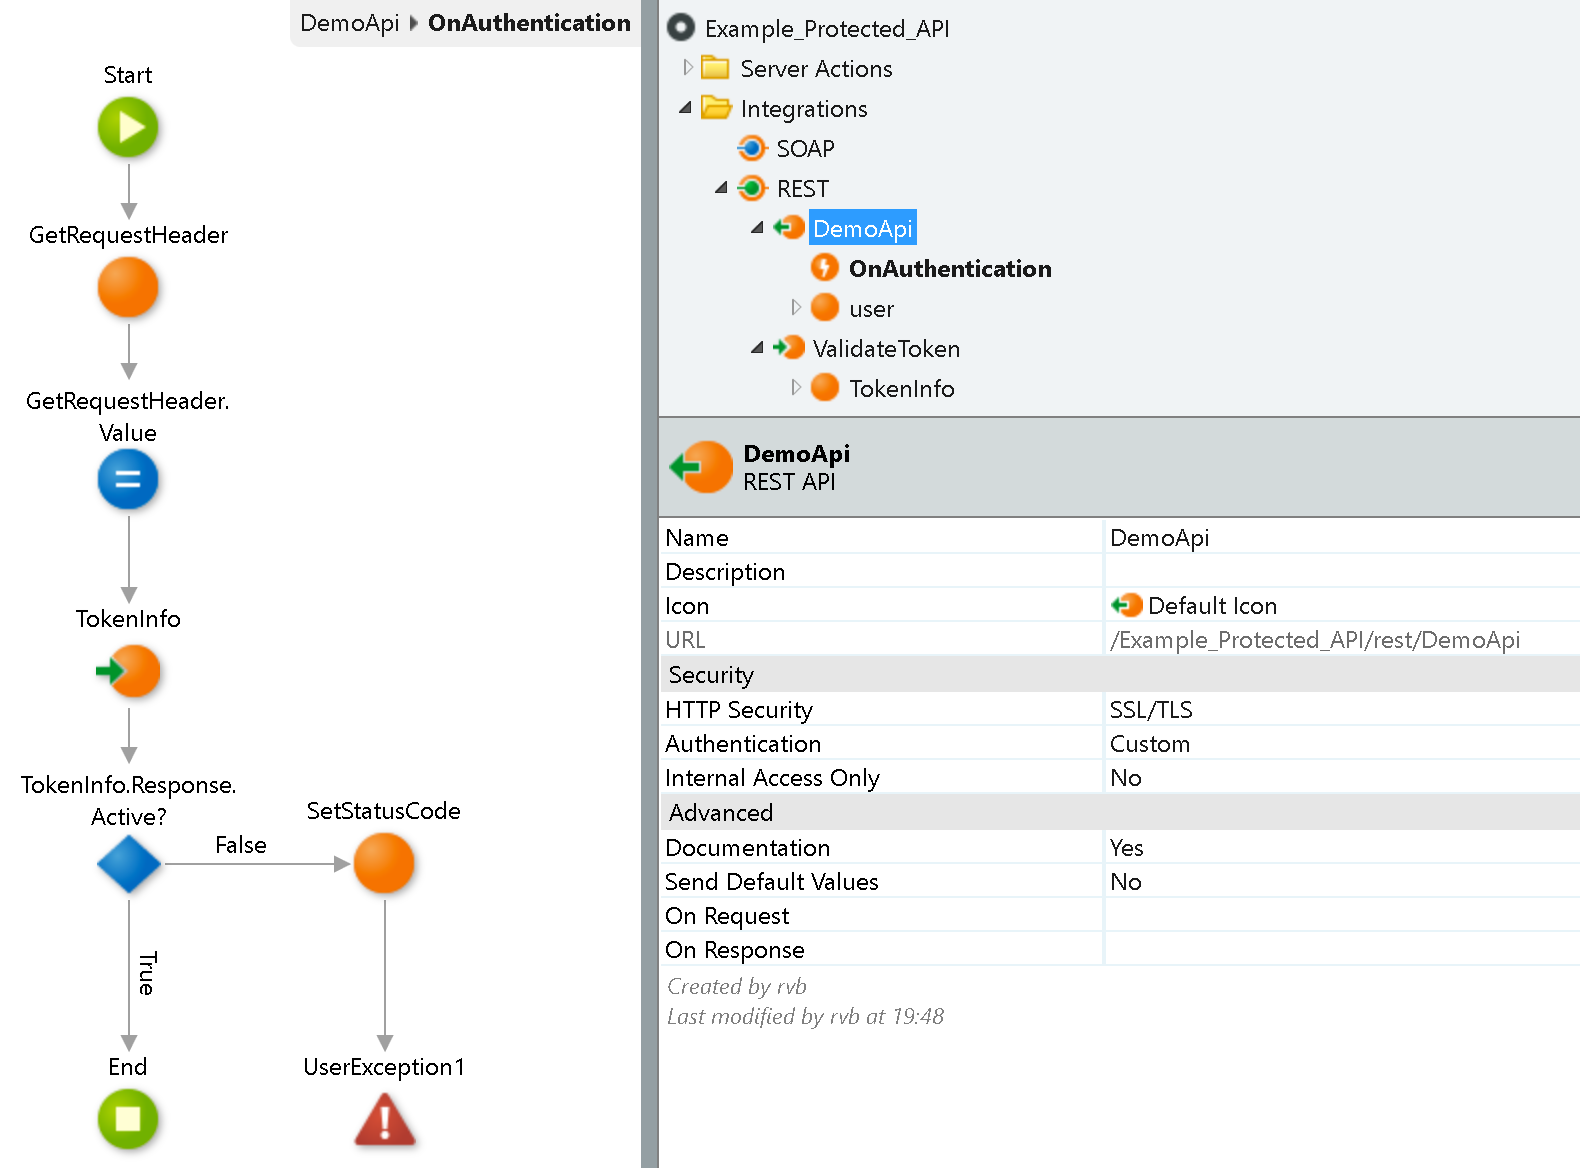This screenshot has height=1168, width=1580.
Task: Click the OnAuthentication lightning icon
Action: coord(825,268)
